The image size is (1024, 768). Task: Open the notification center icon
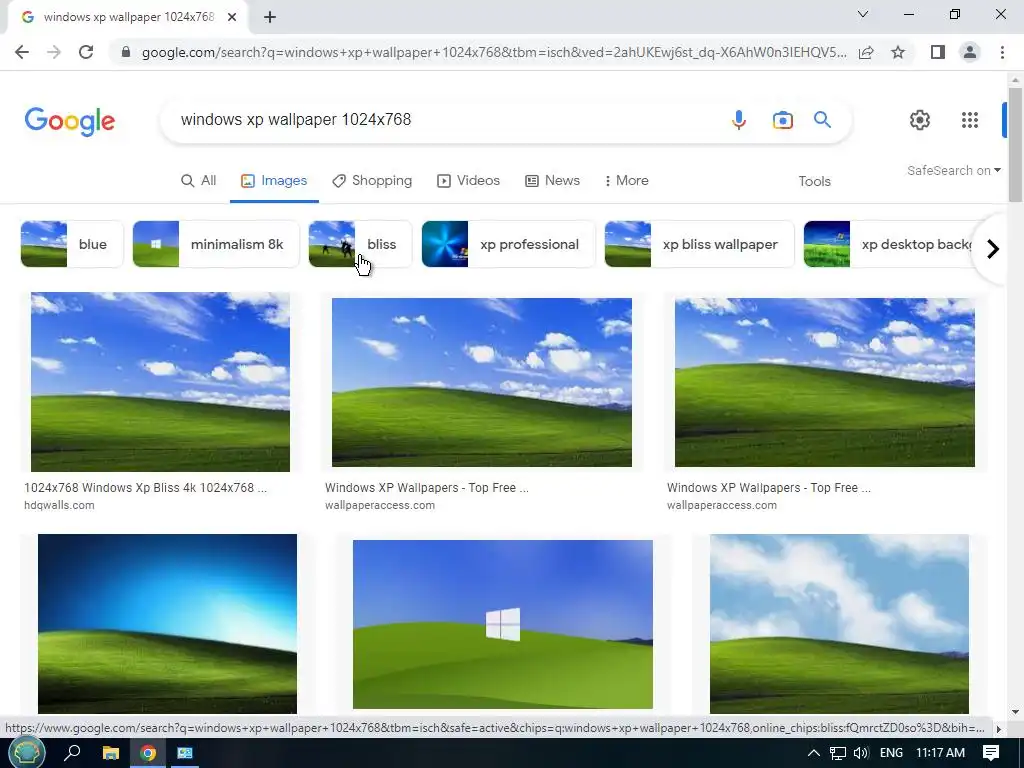click(x=991, y=753)
